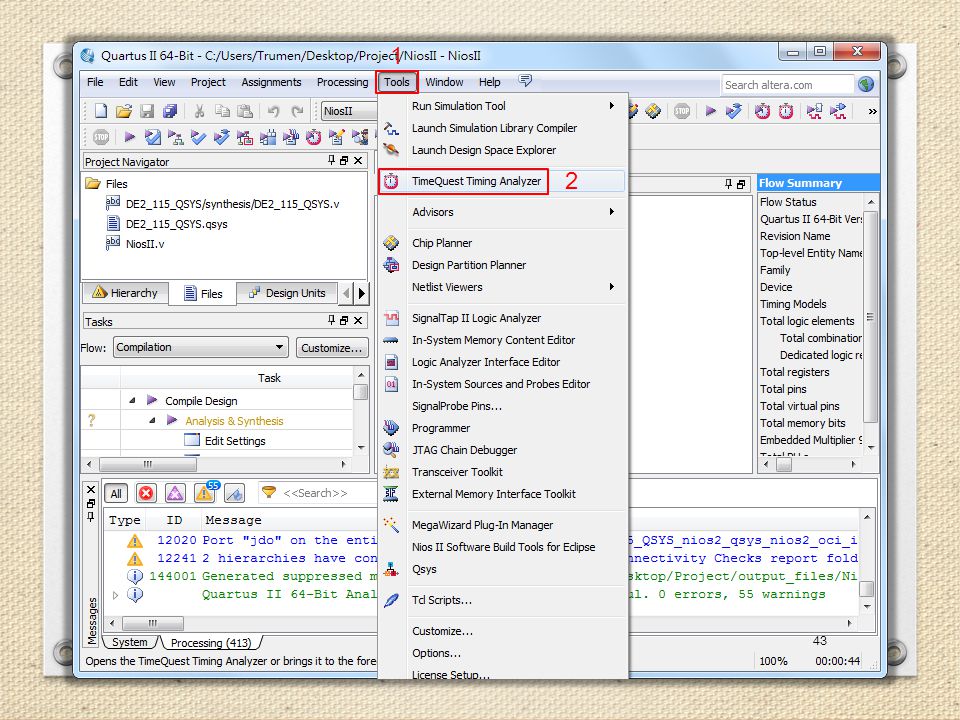Click the Save All stacked floppies icon
Viewport: 960px width, 720px height.
170,111
